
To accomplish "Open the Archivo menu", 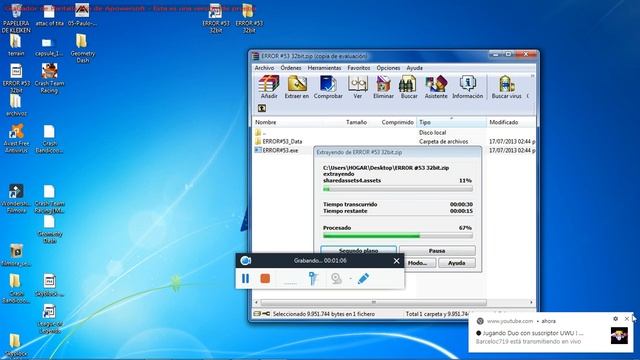I will tap(264, 68).
